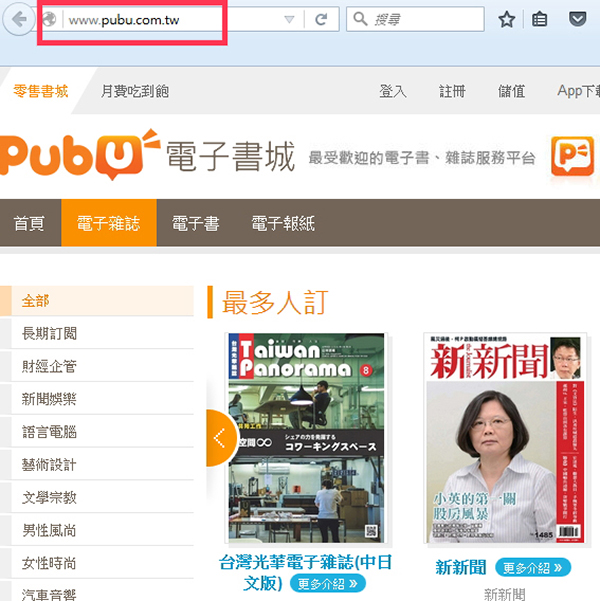
Task: Focus the browser search field
Action: point(415,19)
